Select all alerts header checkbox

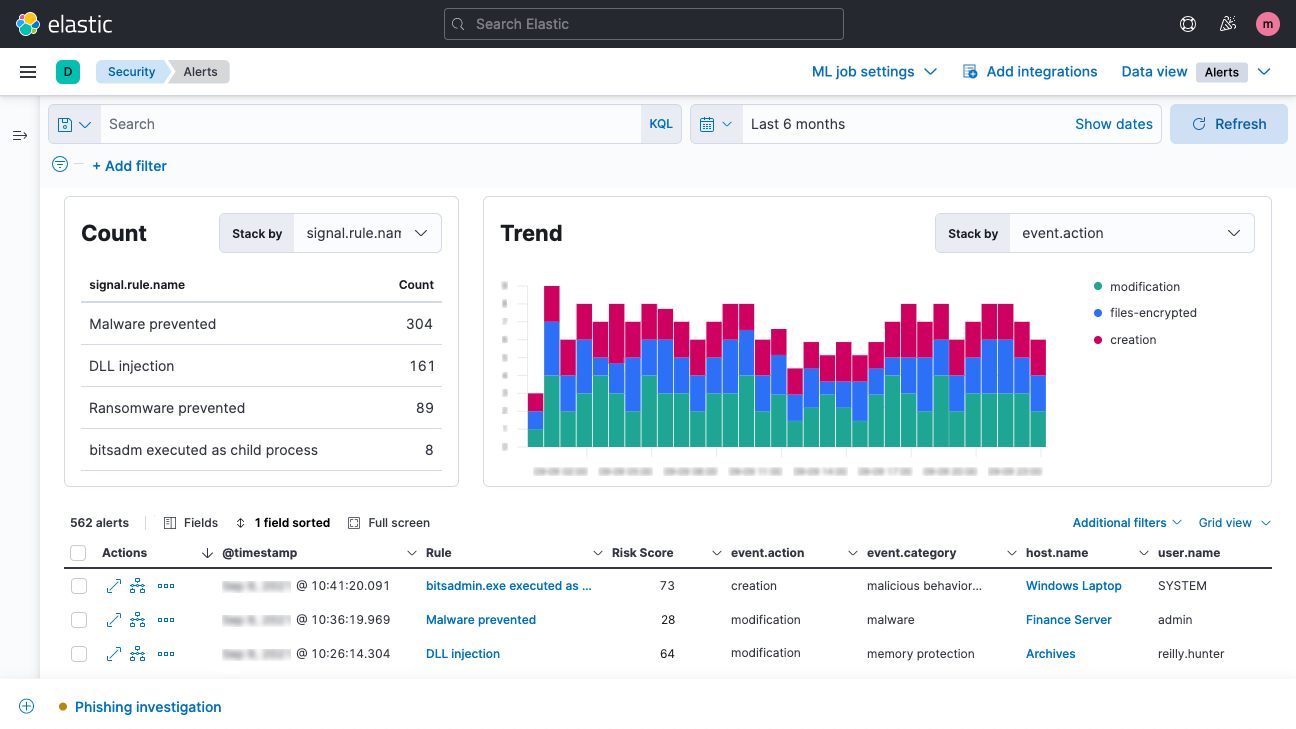click(x=78, y=553)
